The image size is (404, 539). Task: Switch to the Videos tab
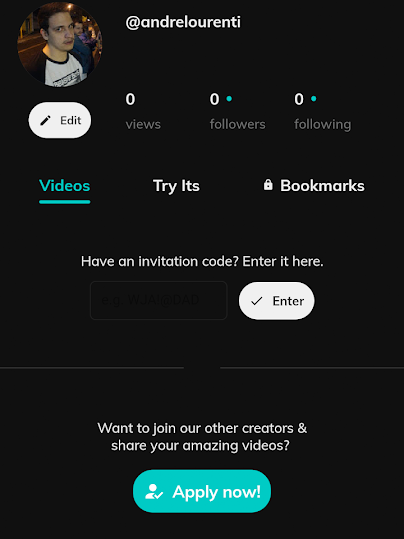pos(65,186)
